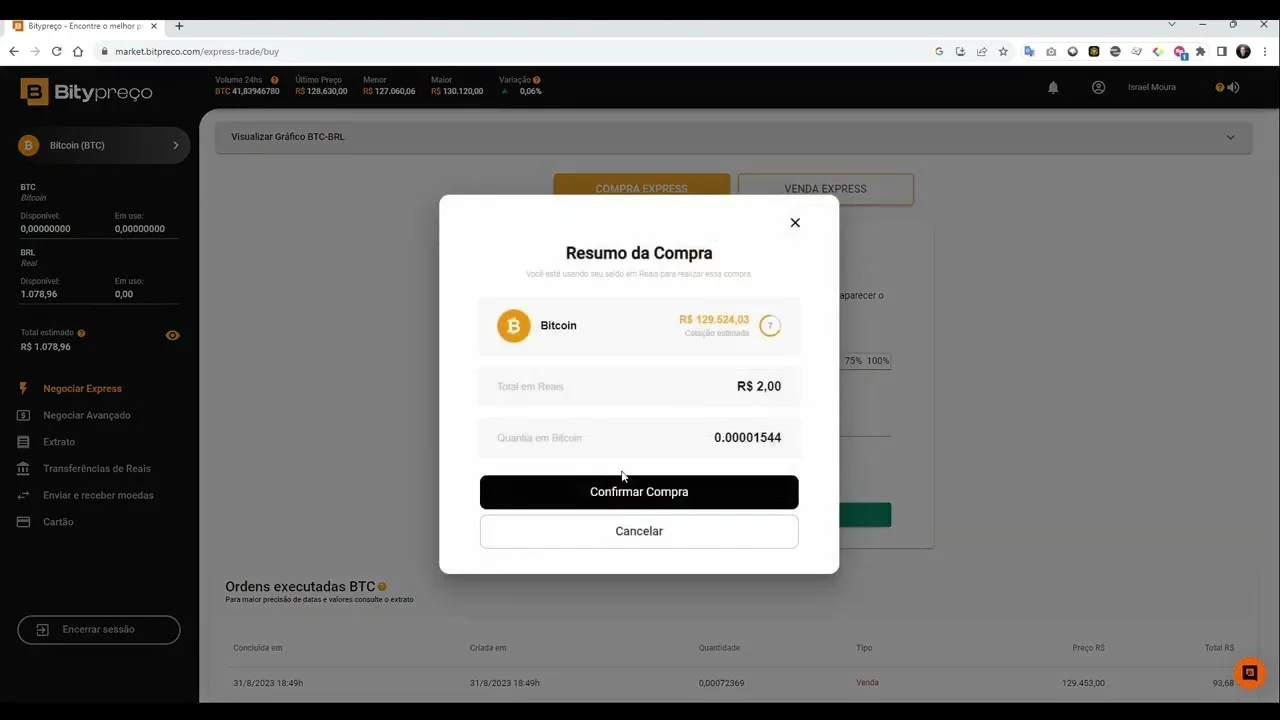Close the Resumo da Compra dialog

(795, 223)
